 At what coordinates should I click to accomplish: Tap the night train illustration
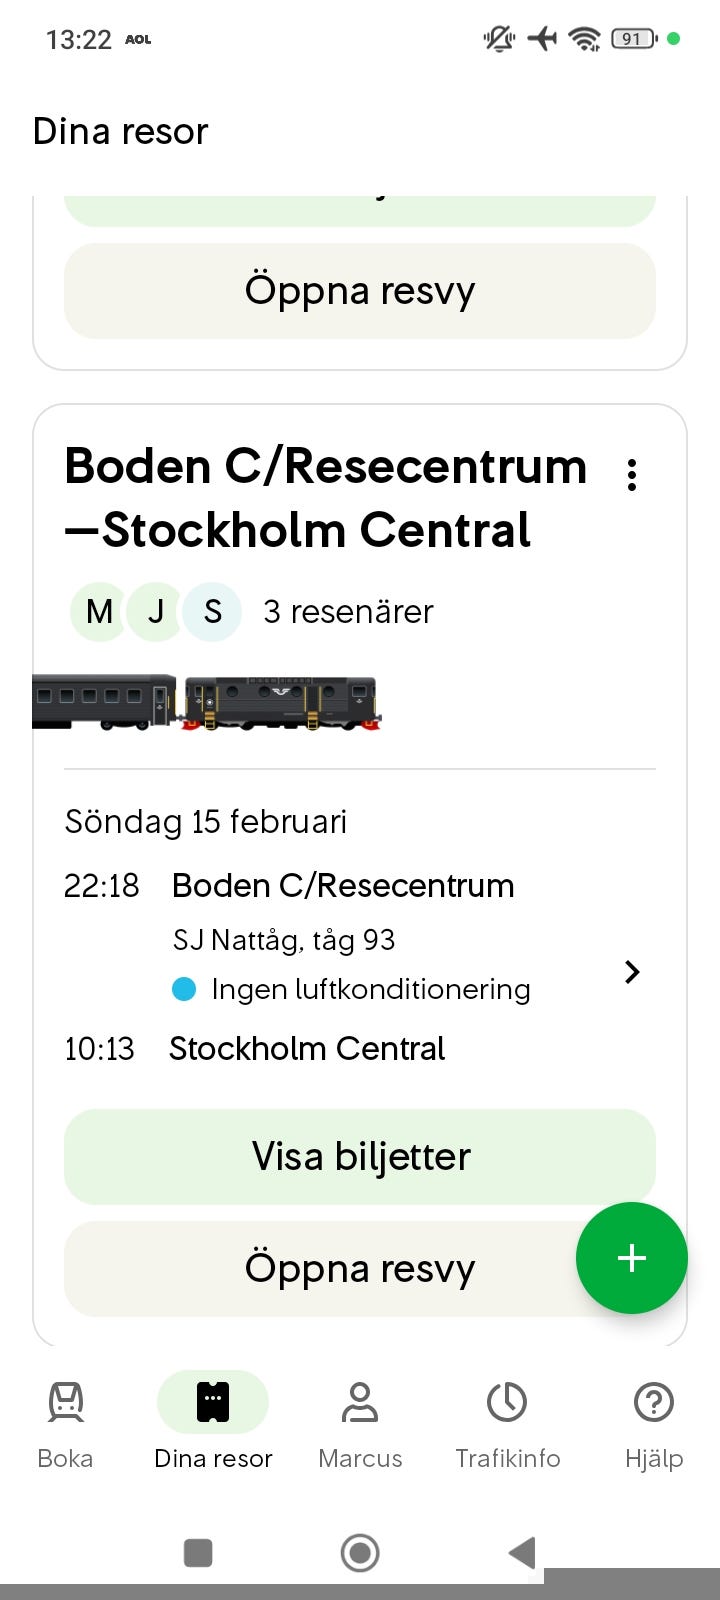click(207, 702)
